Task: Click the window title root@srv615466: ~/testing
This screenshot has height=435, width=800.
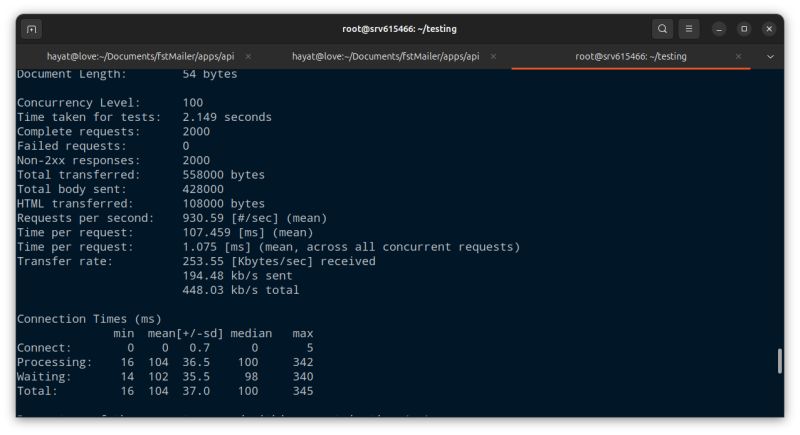Action: (399, 29)
